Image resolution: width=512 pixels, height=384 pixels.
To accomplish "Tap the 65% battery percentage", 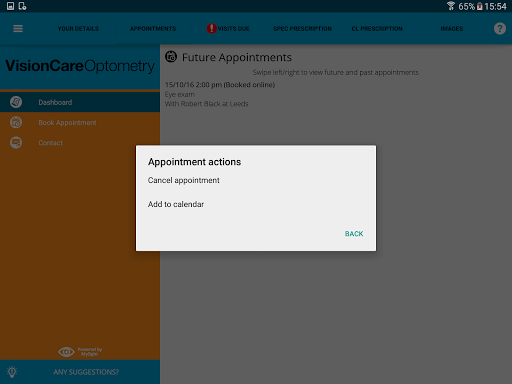I will tap(466, 6).
